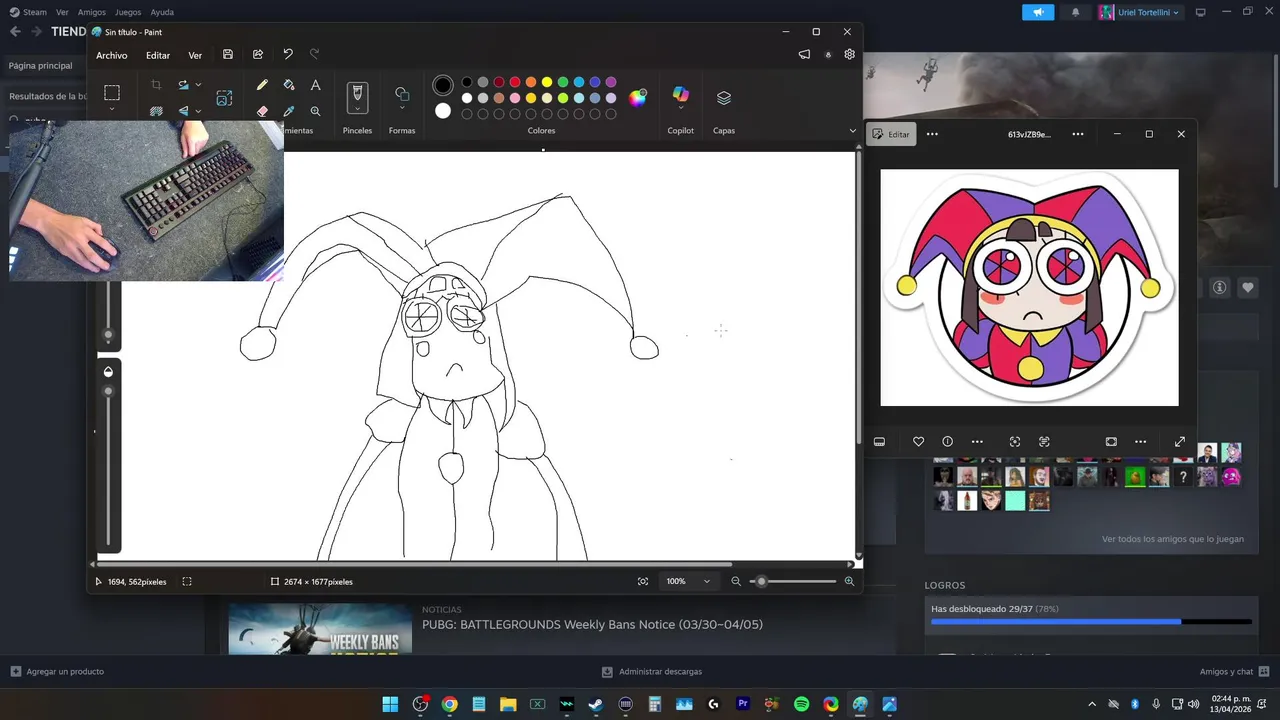Click Ver todos los amigos link
The image size is (1280, 720).
1173,539
